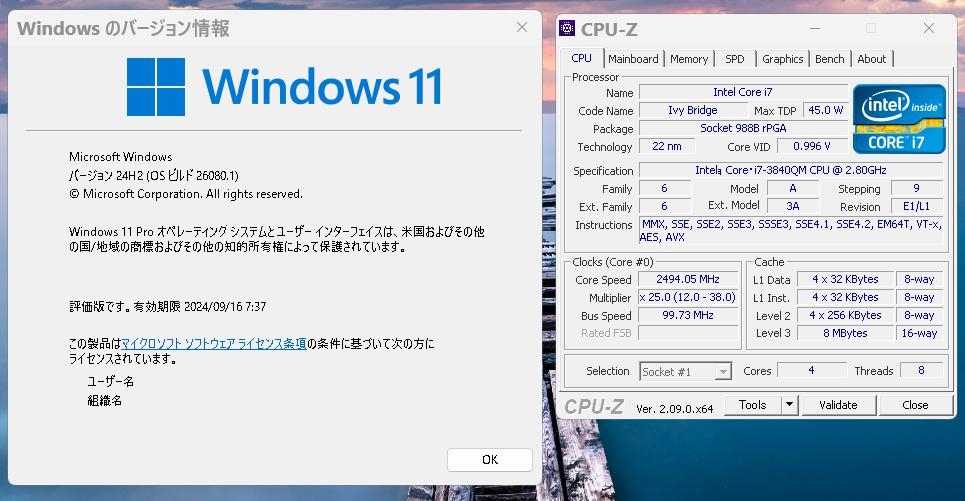Viewport: 965px width, 501px height.
Task: Click the Bus Speed value '99.73 MHz'
Action: click(688, 315)
